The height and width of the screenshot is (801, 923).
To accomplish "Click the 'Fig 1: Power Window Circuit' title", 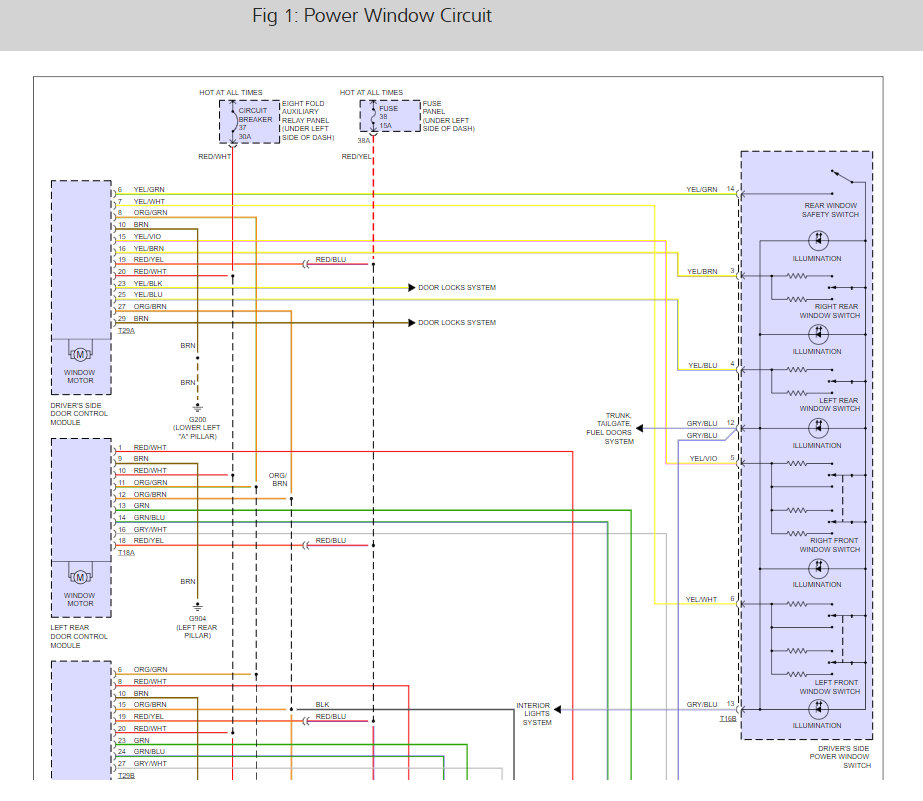I will pos(371,16).
